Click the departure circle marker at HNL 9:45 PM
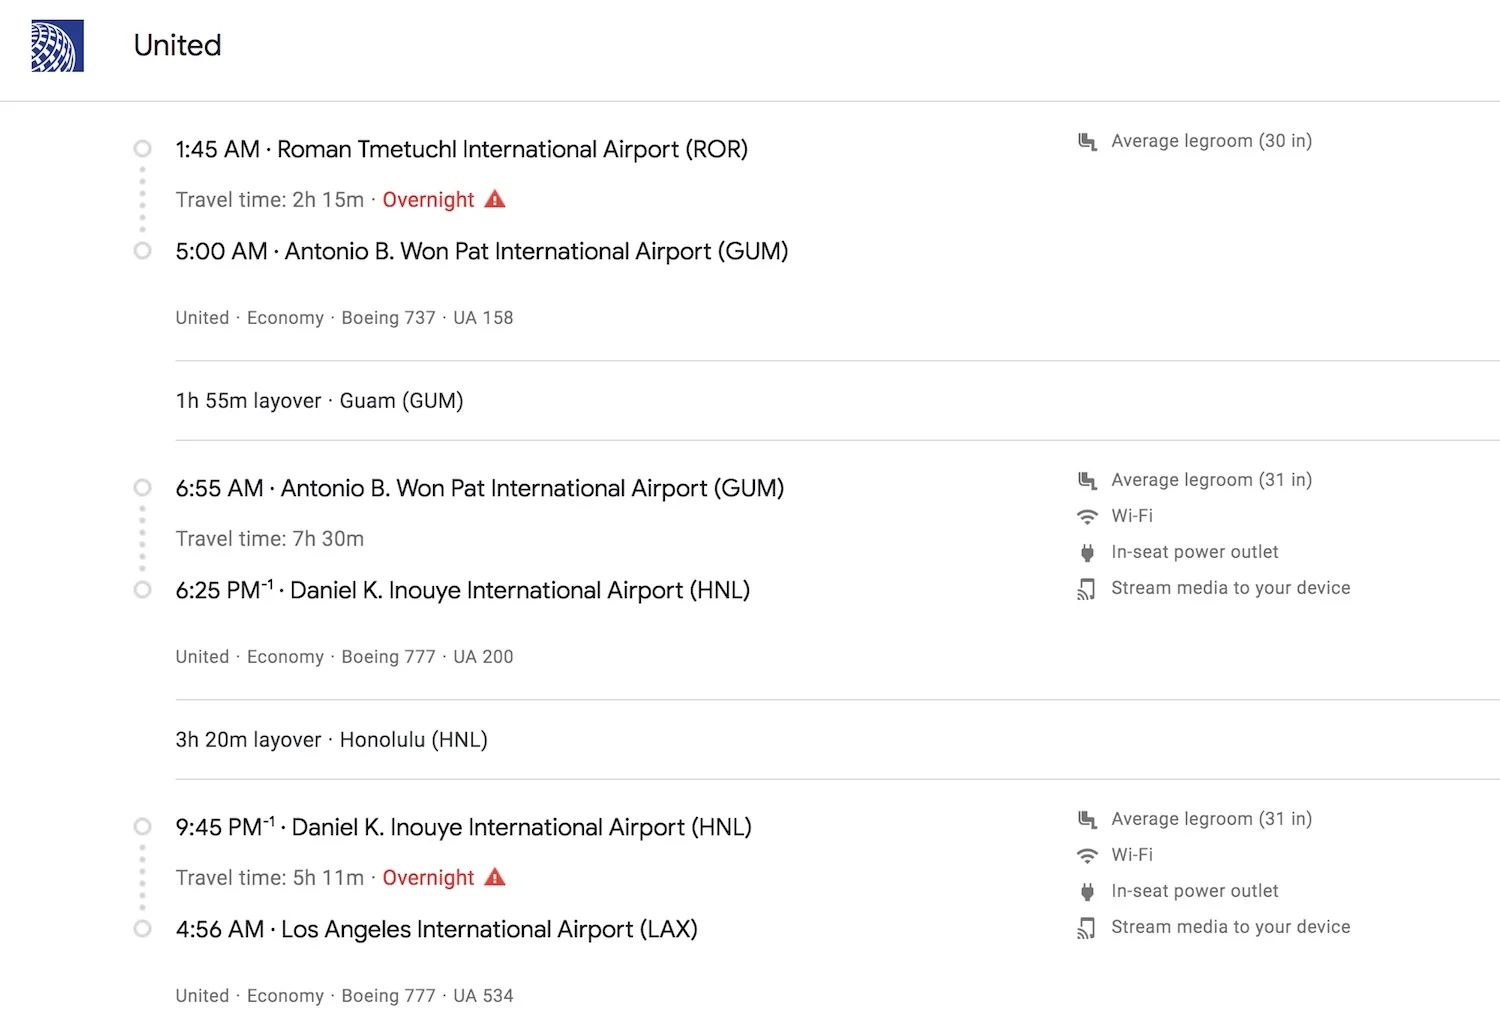 143,827
